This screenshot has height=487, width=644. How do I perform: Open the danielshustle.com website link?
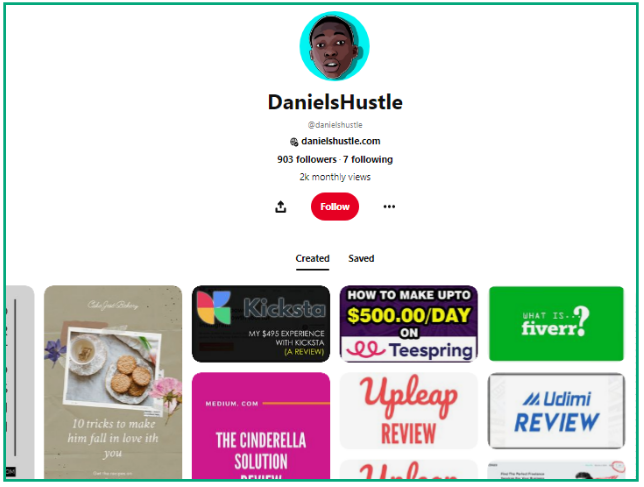(x=340, y=141)
